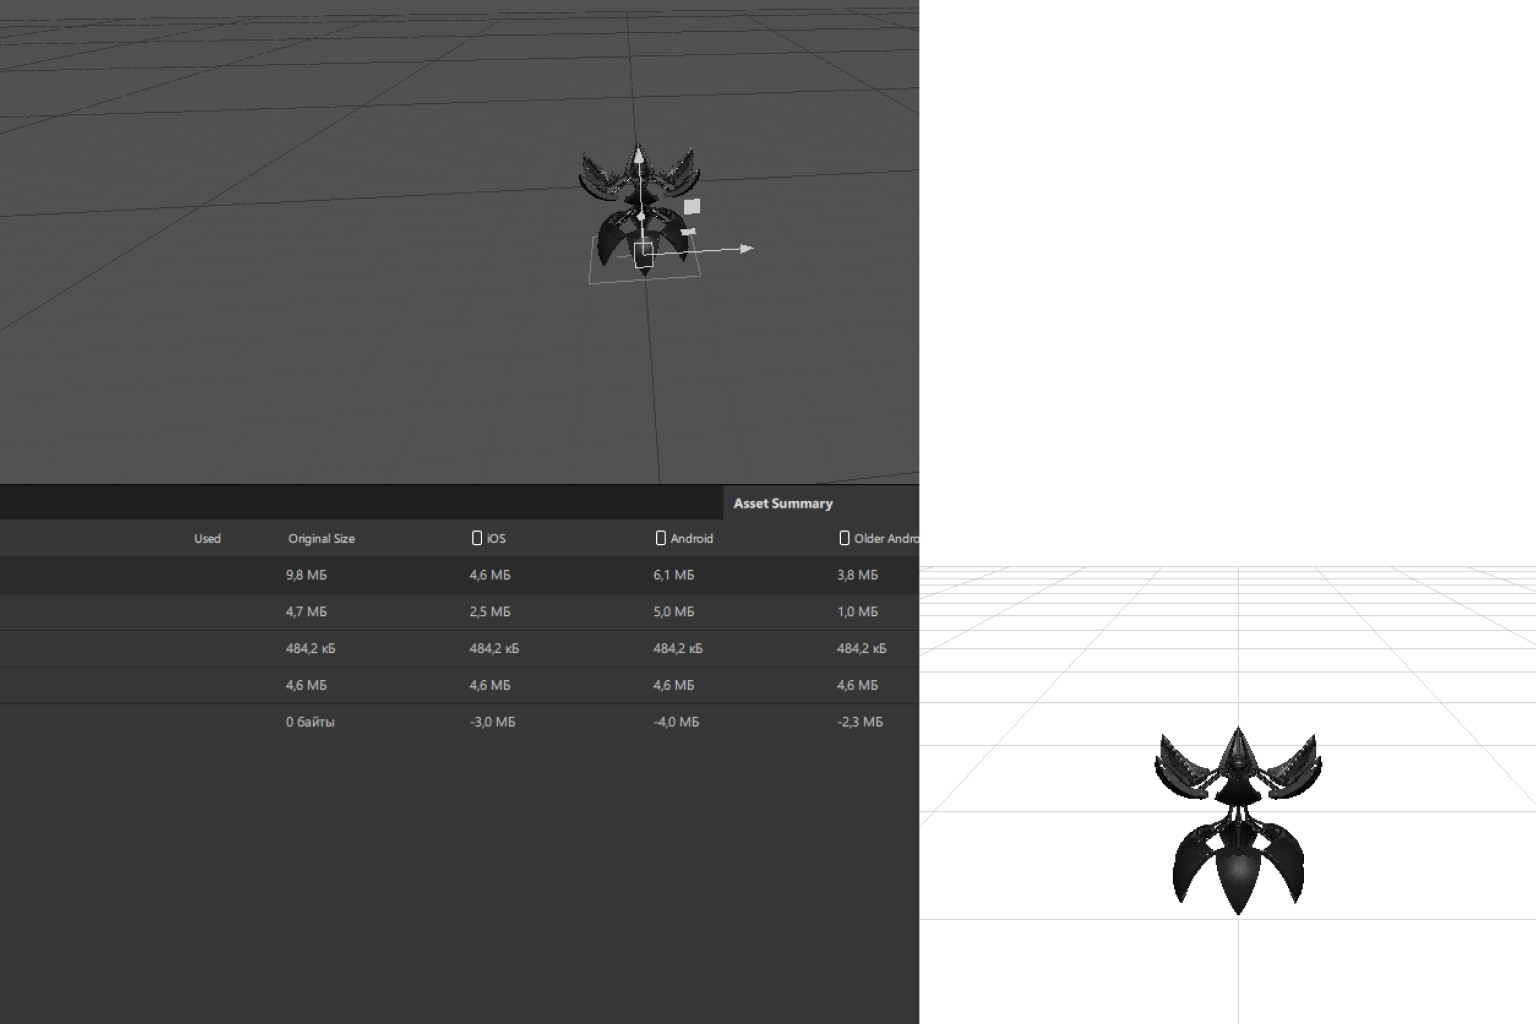Screen dimensions: 1536x1024
Task: Sort by the Used column header
Action: 207,538
